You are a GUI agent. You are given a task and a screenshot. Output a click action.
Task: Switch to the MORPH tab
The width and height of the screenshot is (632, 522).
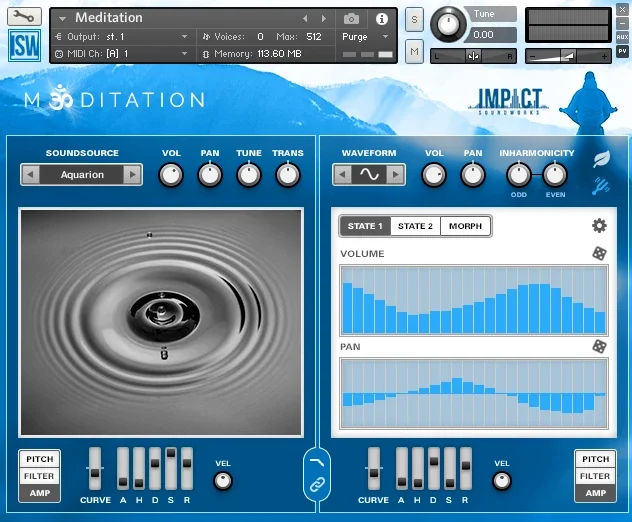click(466, 226)
